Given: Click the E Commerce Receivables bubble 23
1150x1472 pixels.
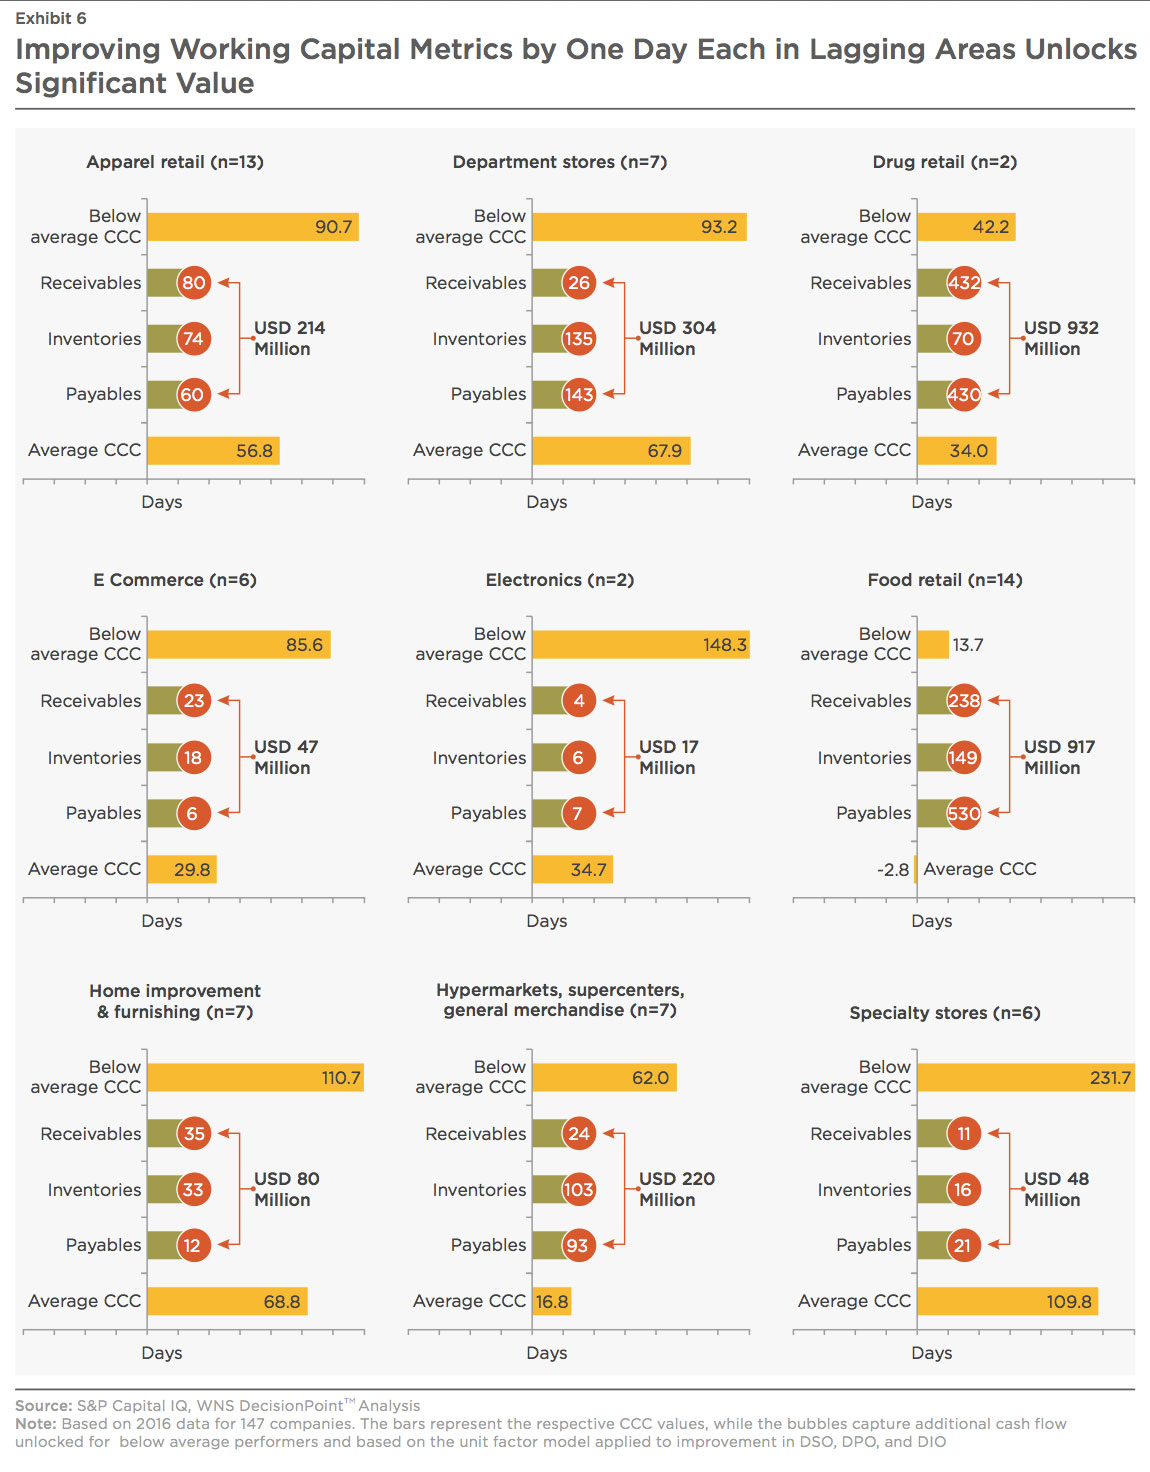Looking at the screenshot, I should pyautogui.click(x=194, y=701).
